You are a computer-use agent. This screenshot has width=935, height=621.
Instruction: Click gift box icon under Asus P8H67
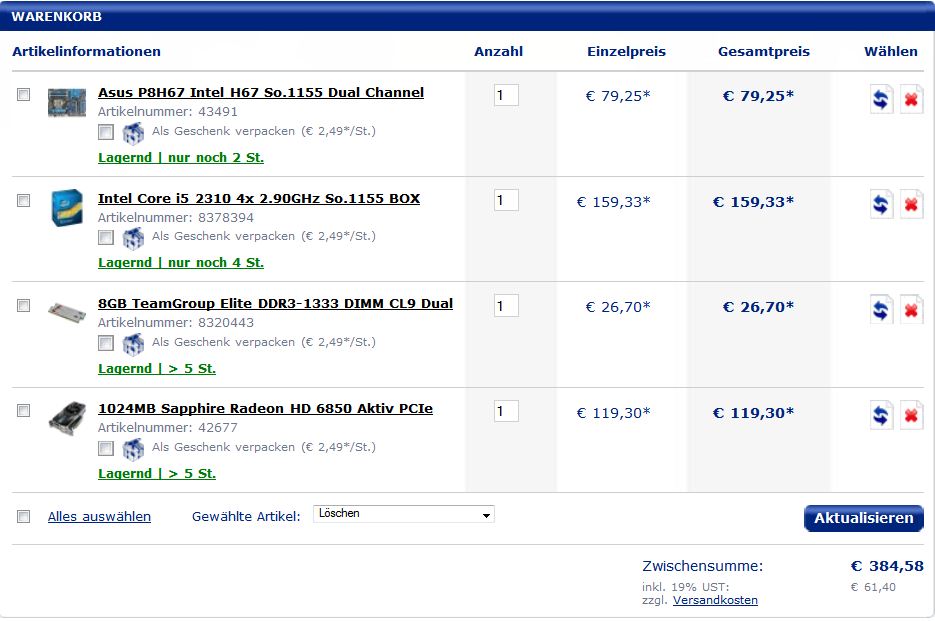point(133,132)
